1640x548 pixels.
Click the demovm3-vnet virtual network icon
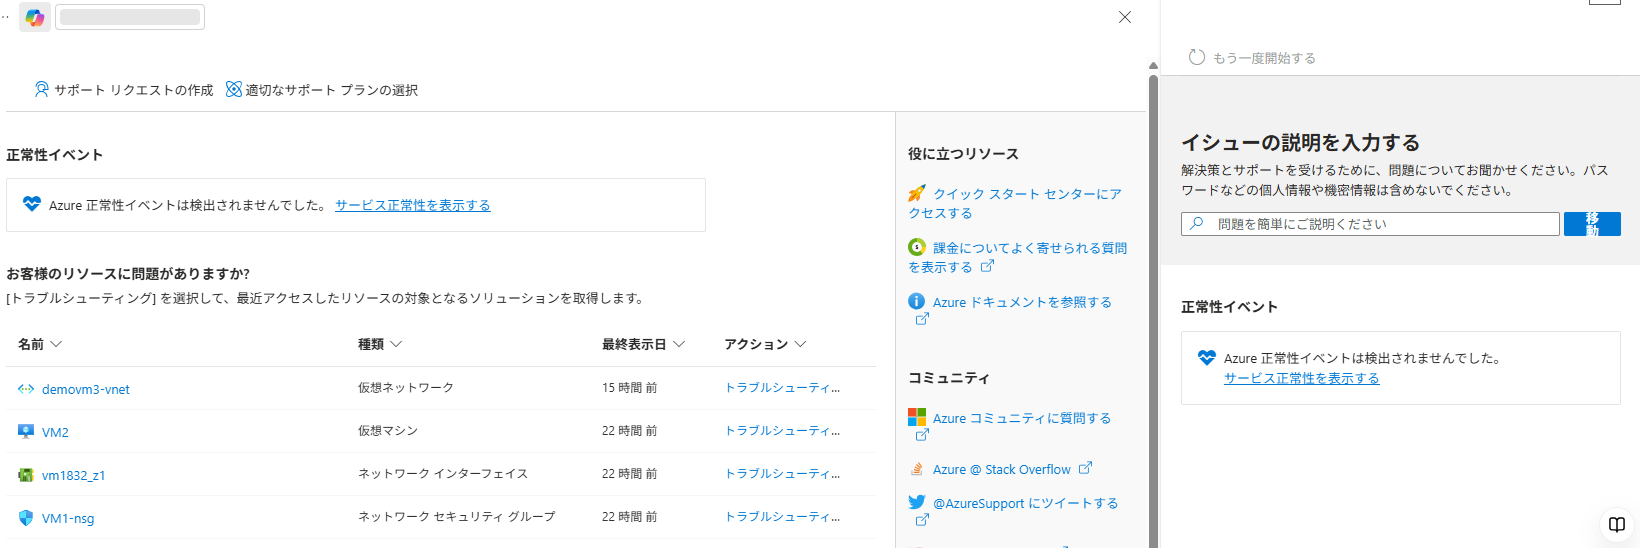26,389
